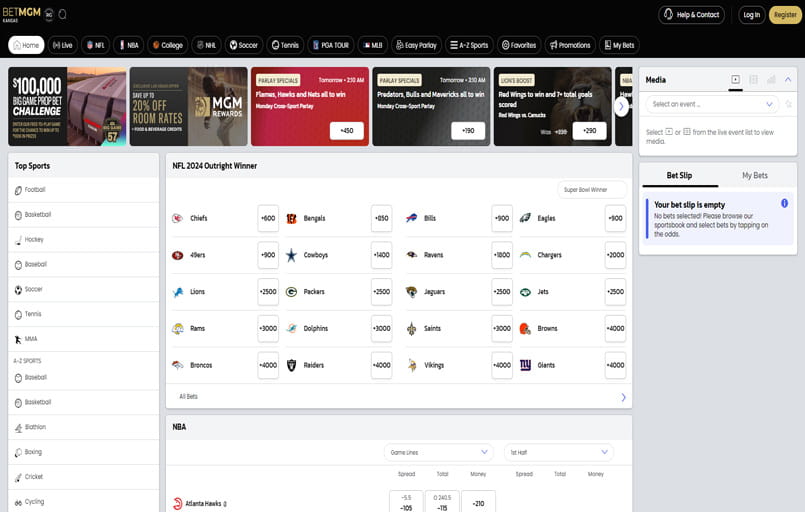Click the Super Bowl Winner chip
Viewport: 805px width, 512px height.
point(592,190)
